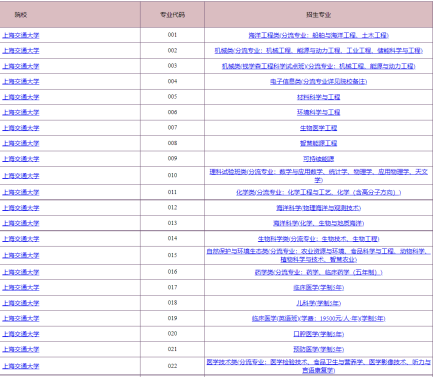The height and width of the screenshot is (377, 433).
Task: Click 上海交通大学 link in row 005
Action: [x=21, y=97]
